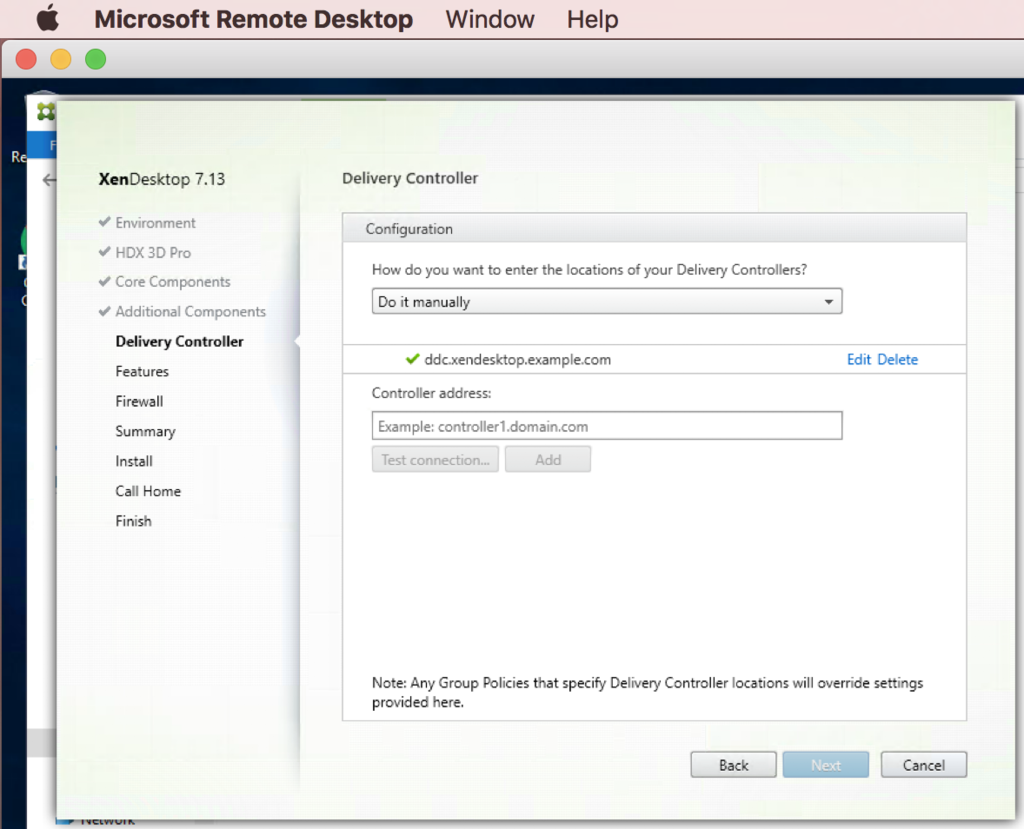
Task: Open the Microsoft Remote Desktop menu
Action: tap(253, 19)
